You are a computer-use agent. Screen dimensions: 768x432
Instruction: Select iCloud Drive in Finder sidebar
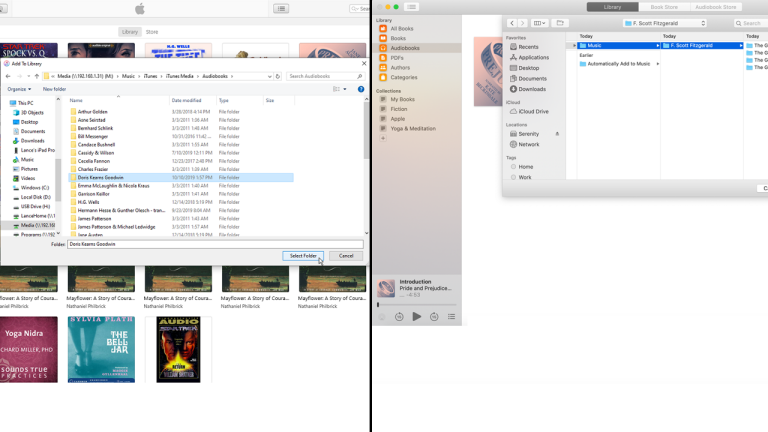[533, 112]
